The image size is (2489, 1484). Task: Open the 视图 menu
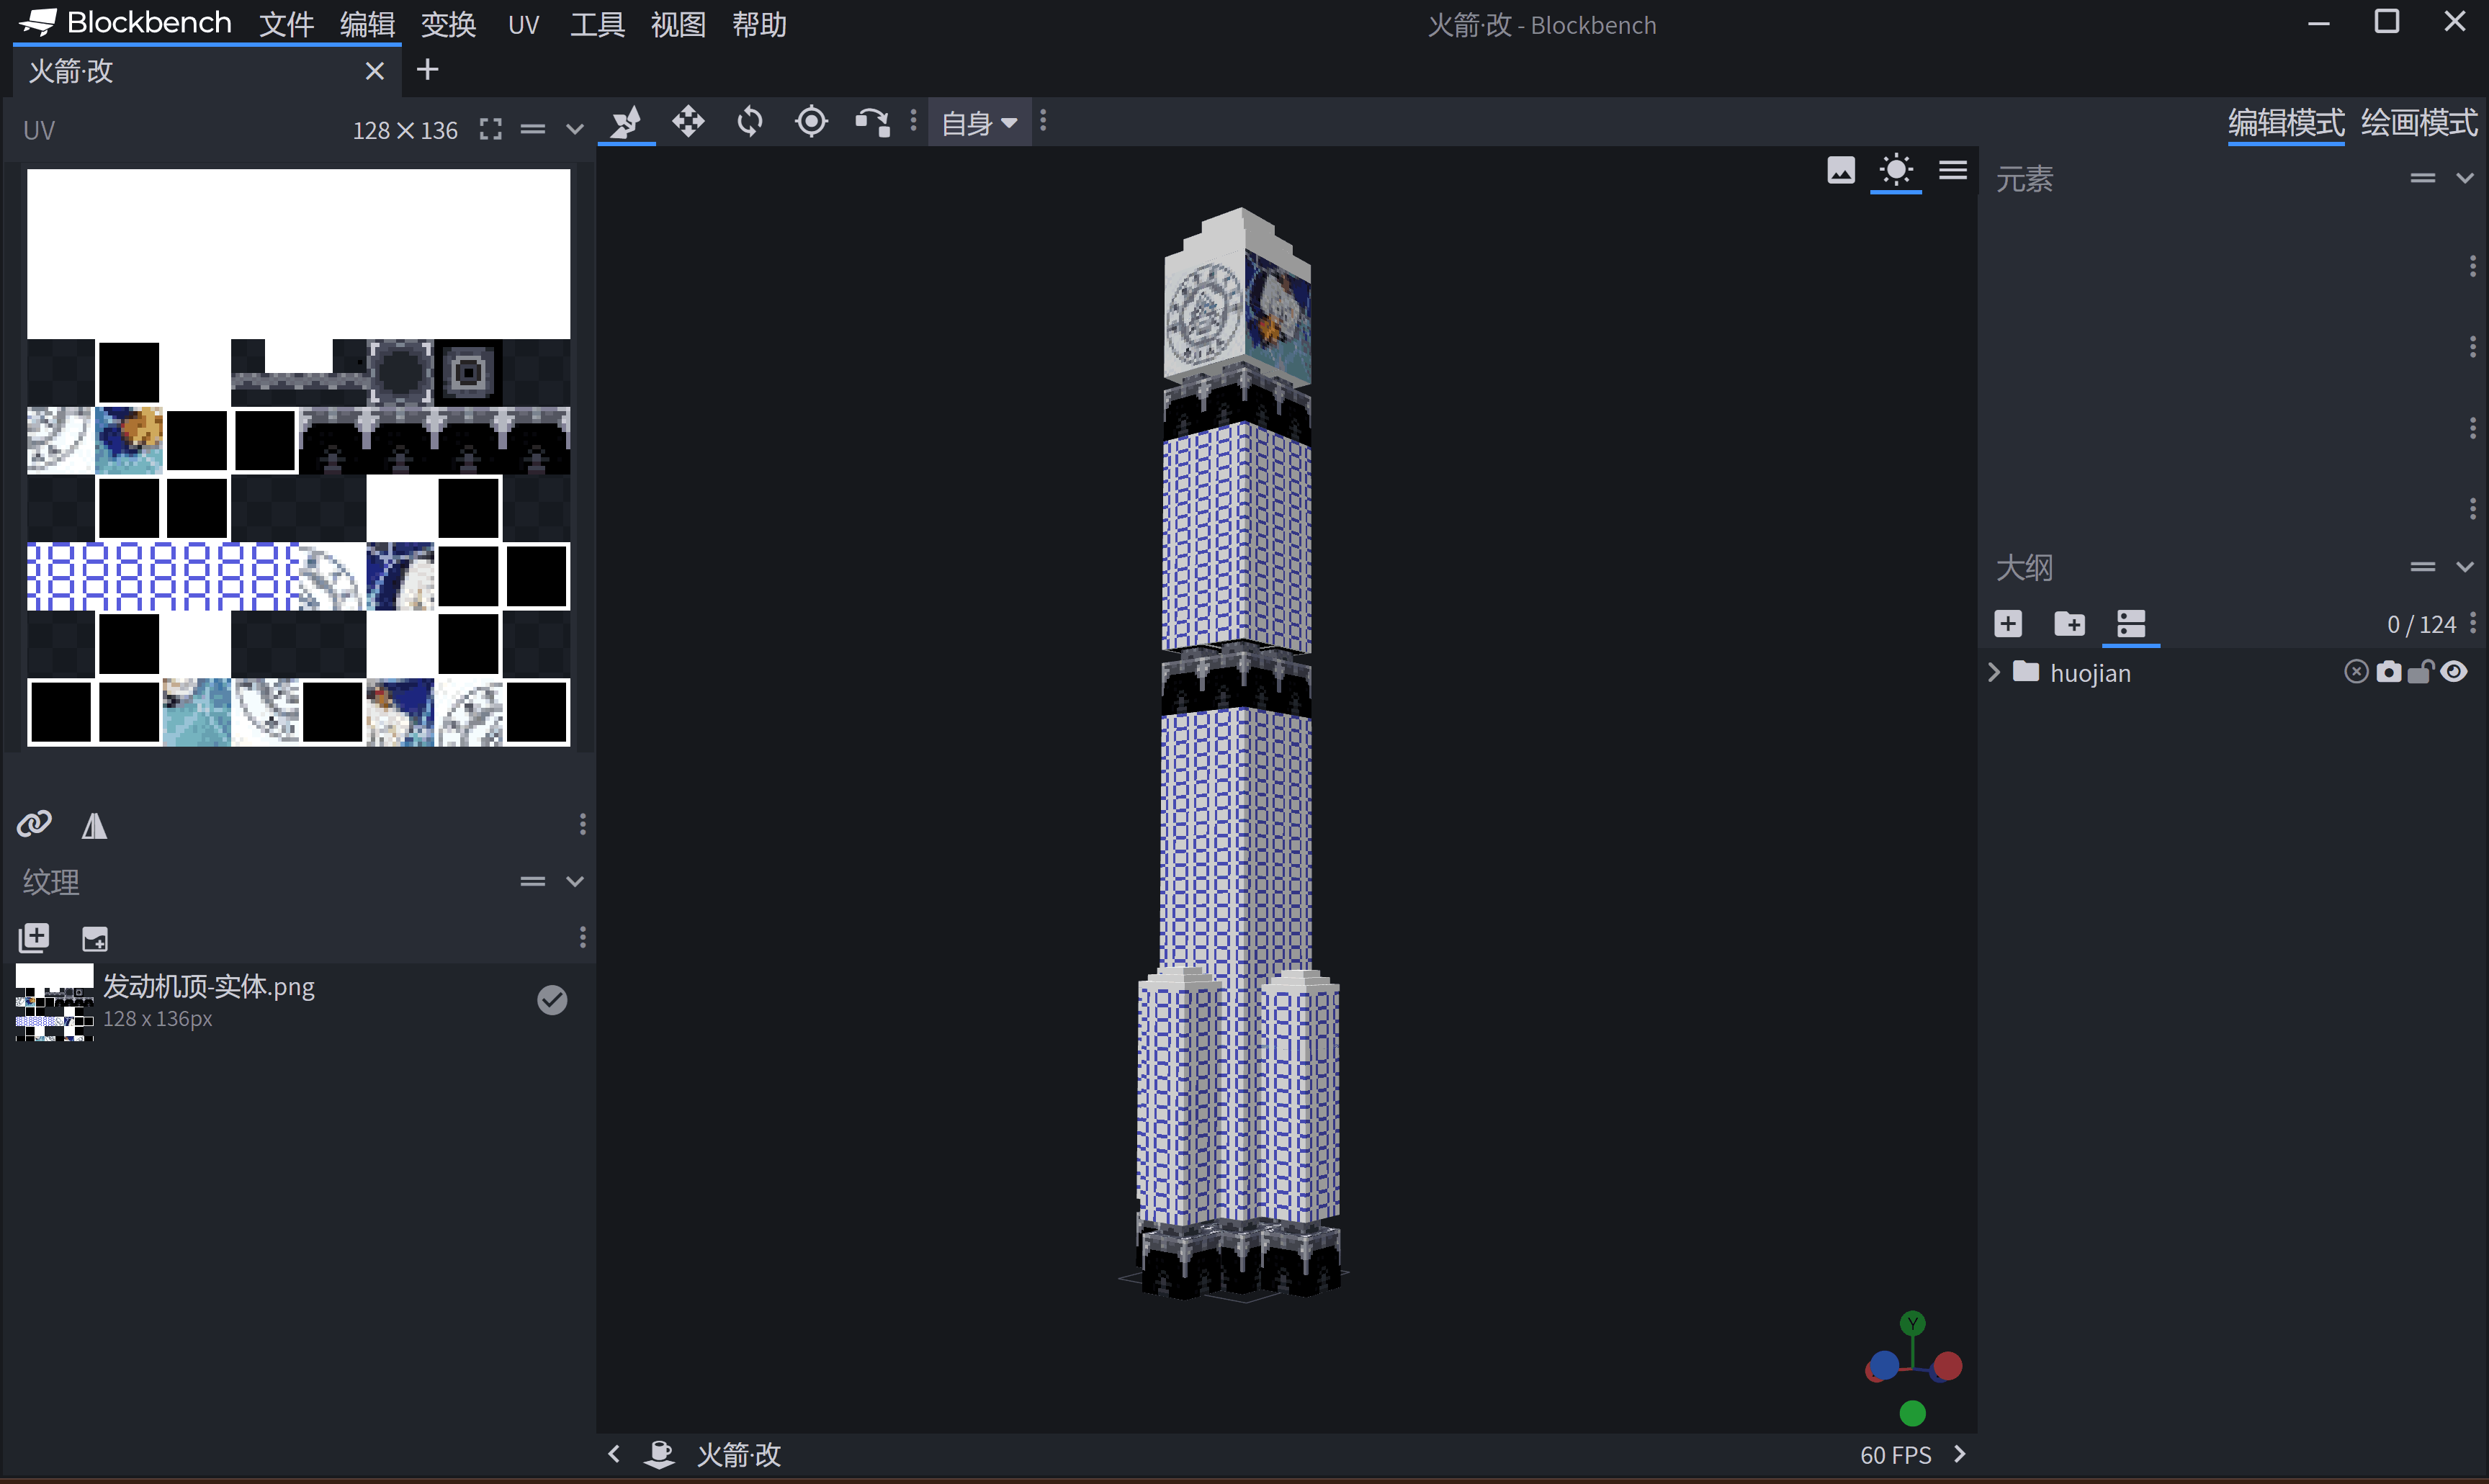(678, 24)
